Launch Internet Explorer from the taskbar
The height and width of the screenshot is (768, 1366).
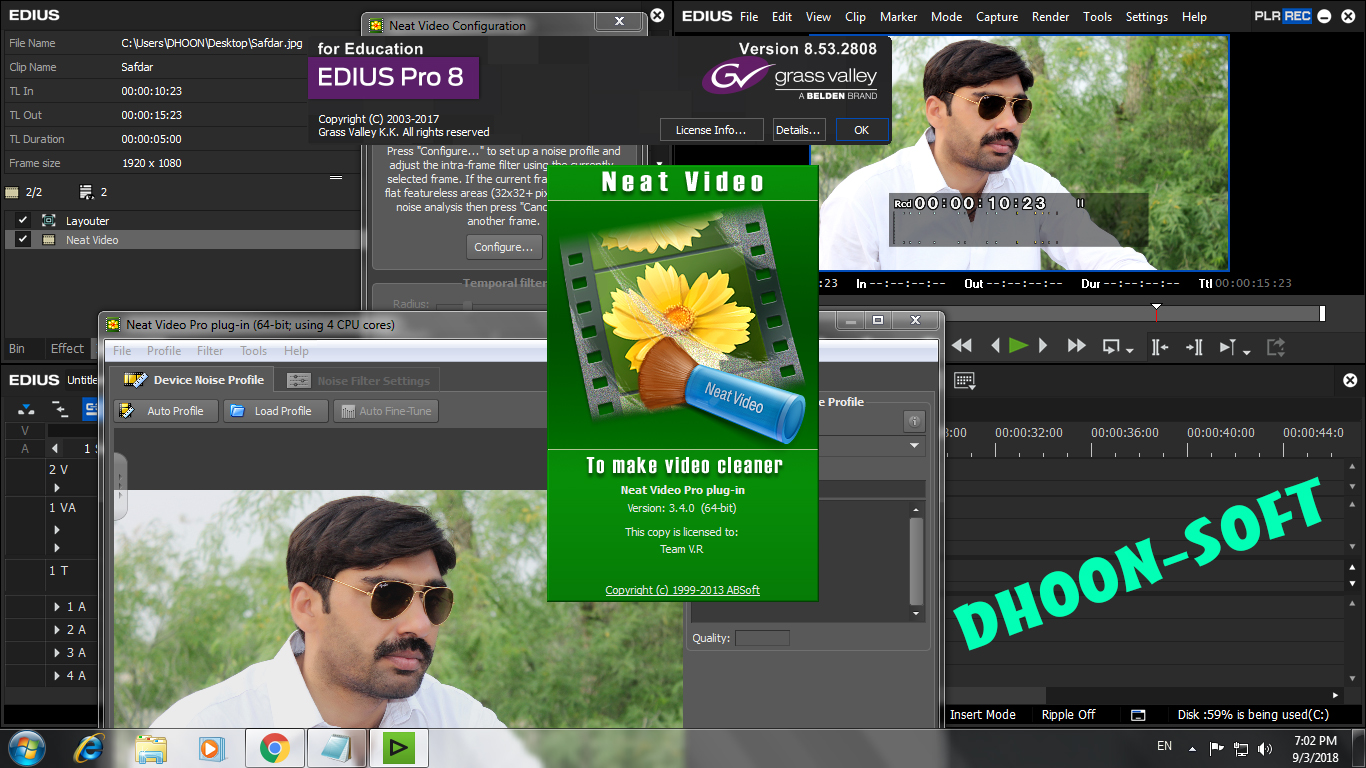point(89,747)
